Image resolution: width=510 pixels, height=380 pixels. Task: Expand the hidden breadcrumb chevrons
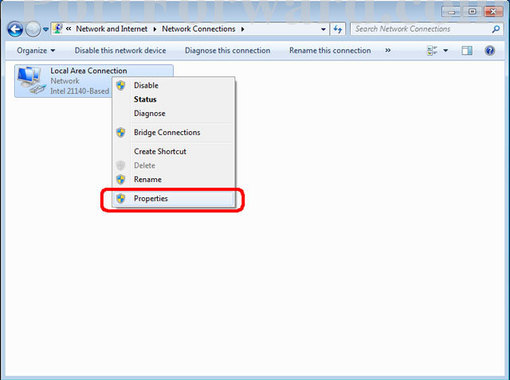point(68,29)
